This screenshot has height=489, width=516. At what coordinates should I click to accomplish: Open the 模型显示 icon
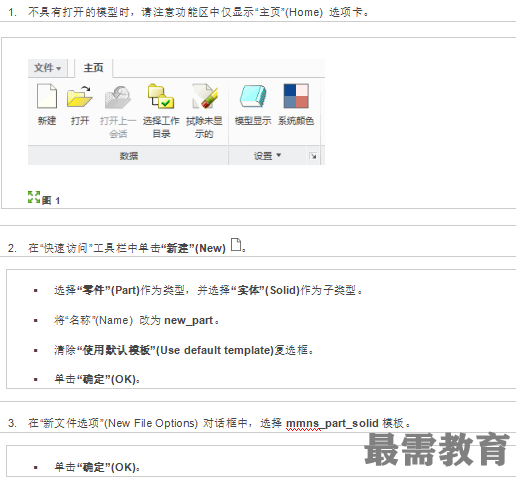point(253,96)
